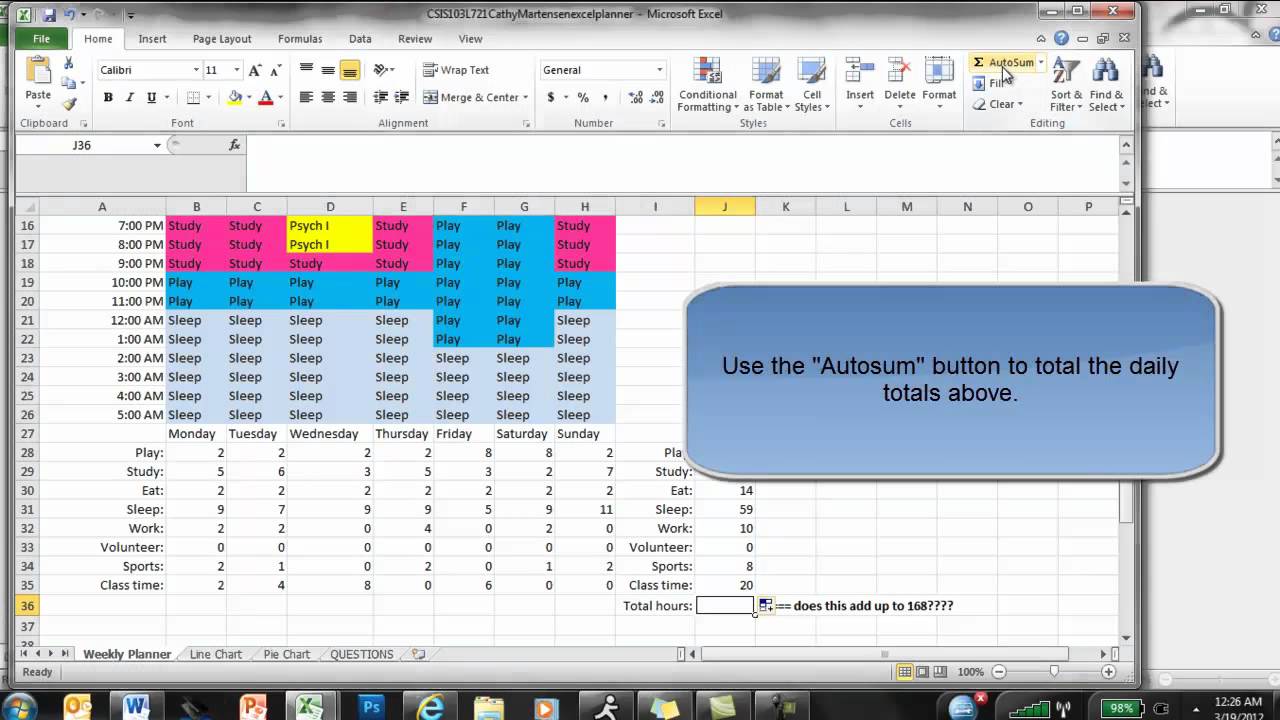Click the Format Painter brush icon
The width and height of the screenshot is (1280, 720).
coord(69,104)
